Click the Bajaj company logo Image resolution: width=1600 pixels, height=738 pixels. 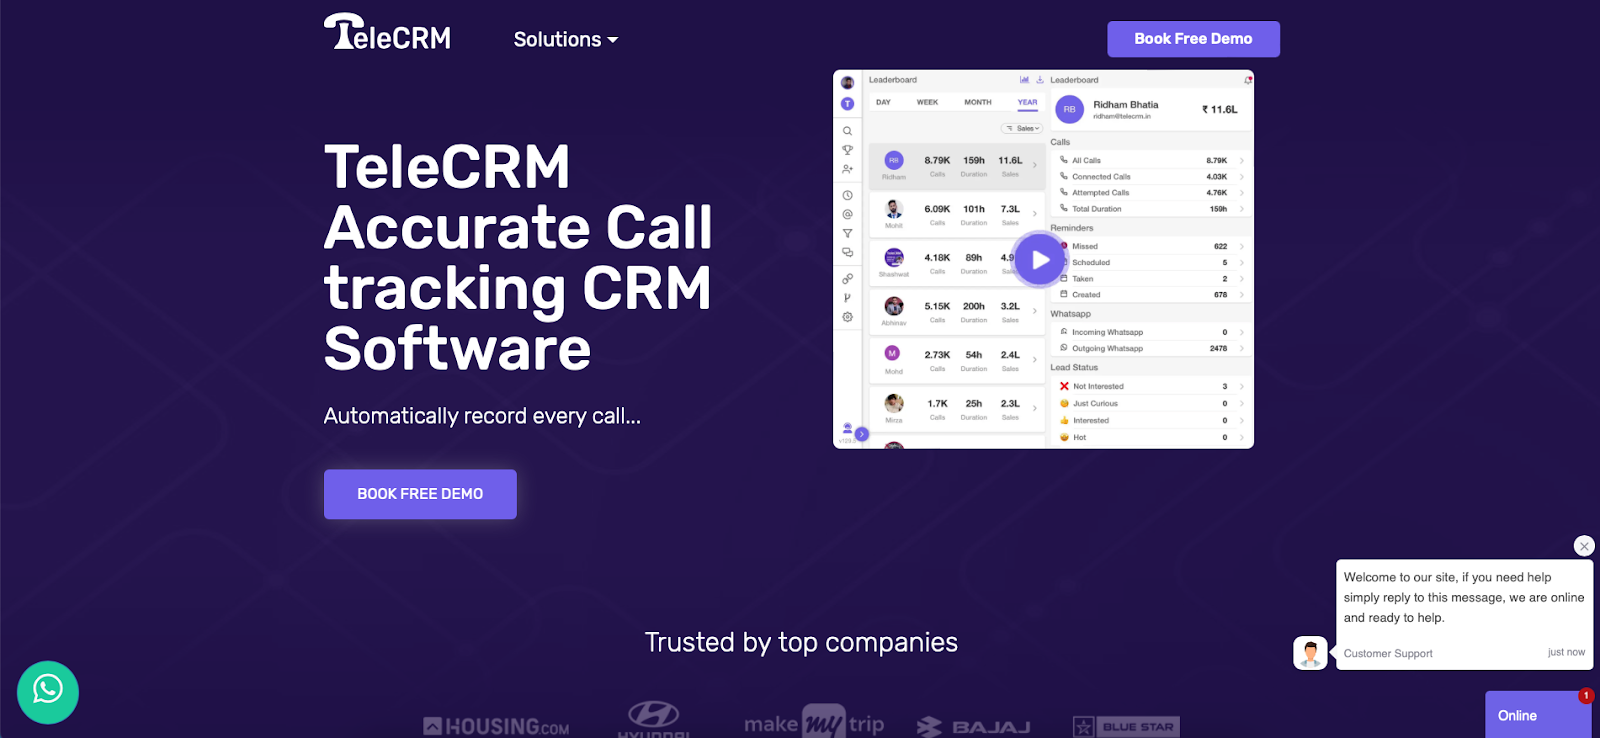coord(974,727)
